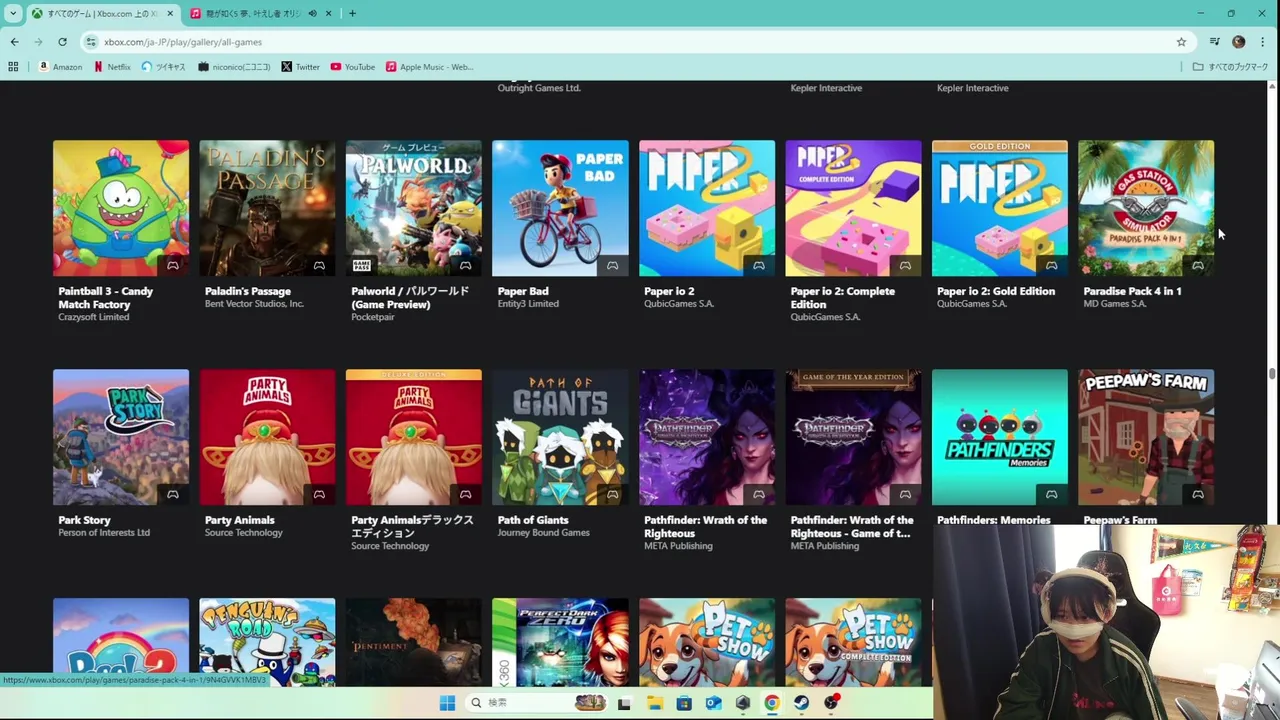The image size is (1280, 720).
Task: Click the Park Story title text
Action: point(84,520)
